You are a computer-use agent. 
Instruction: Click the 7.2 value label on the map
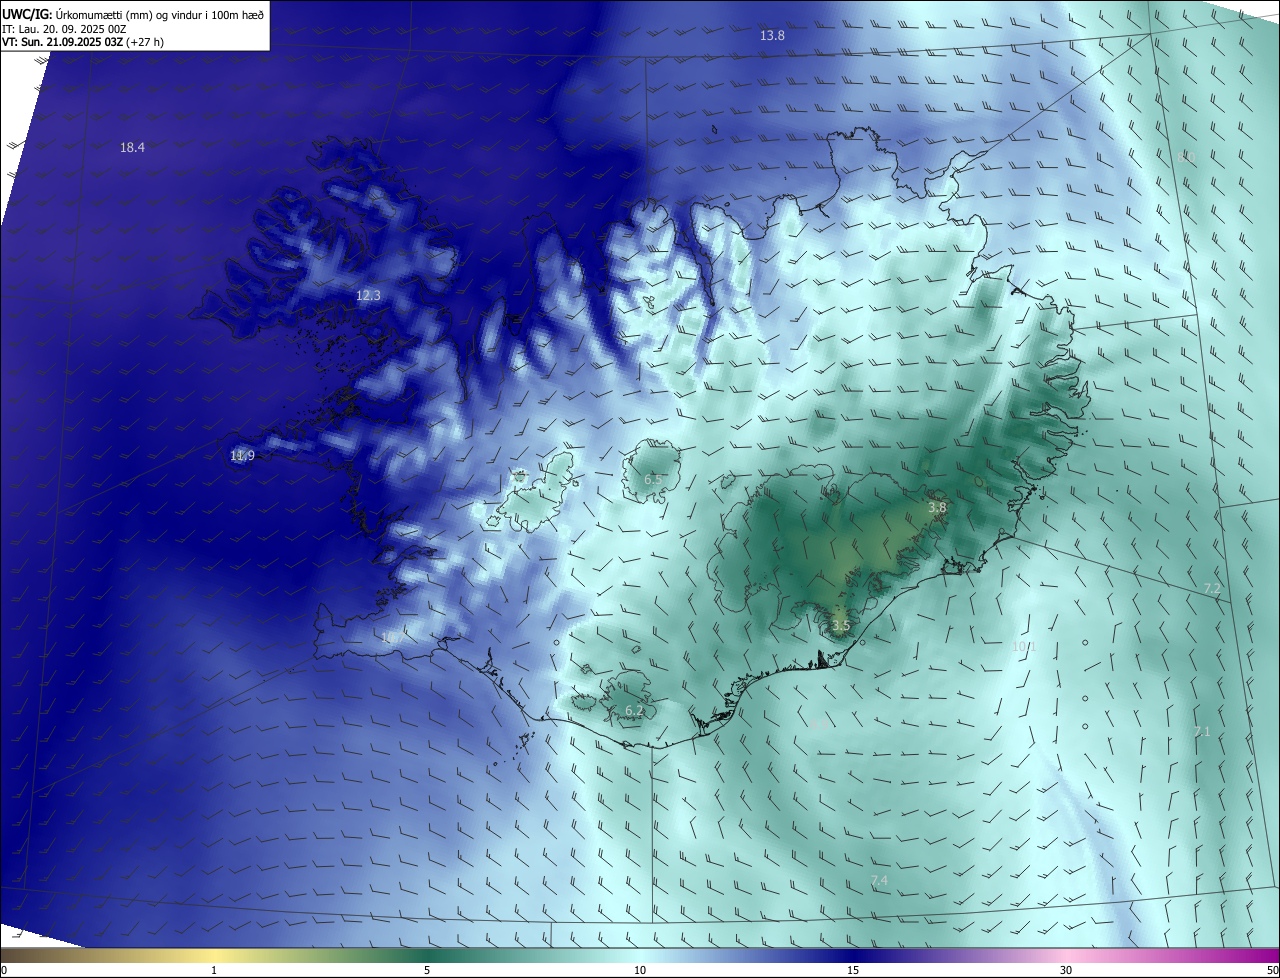[x=1212, y=589]
